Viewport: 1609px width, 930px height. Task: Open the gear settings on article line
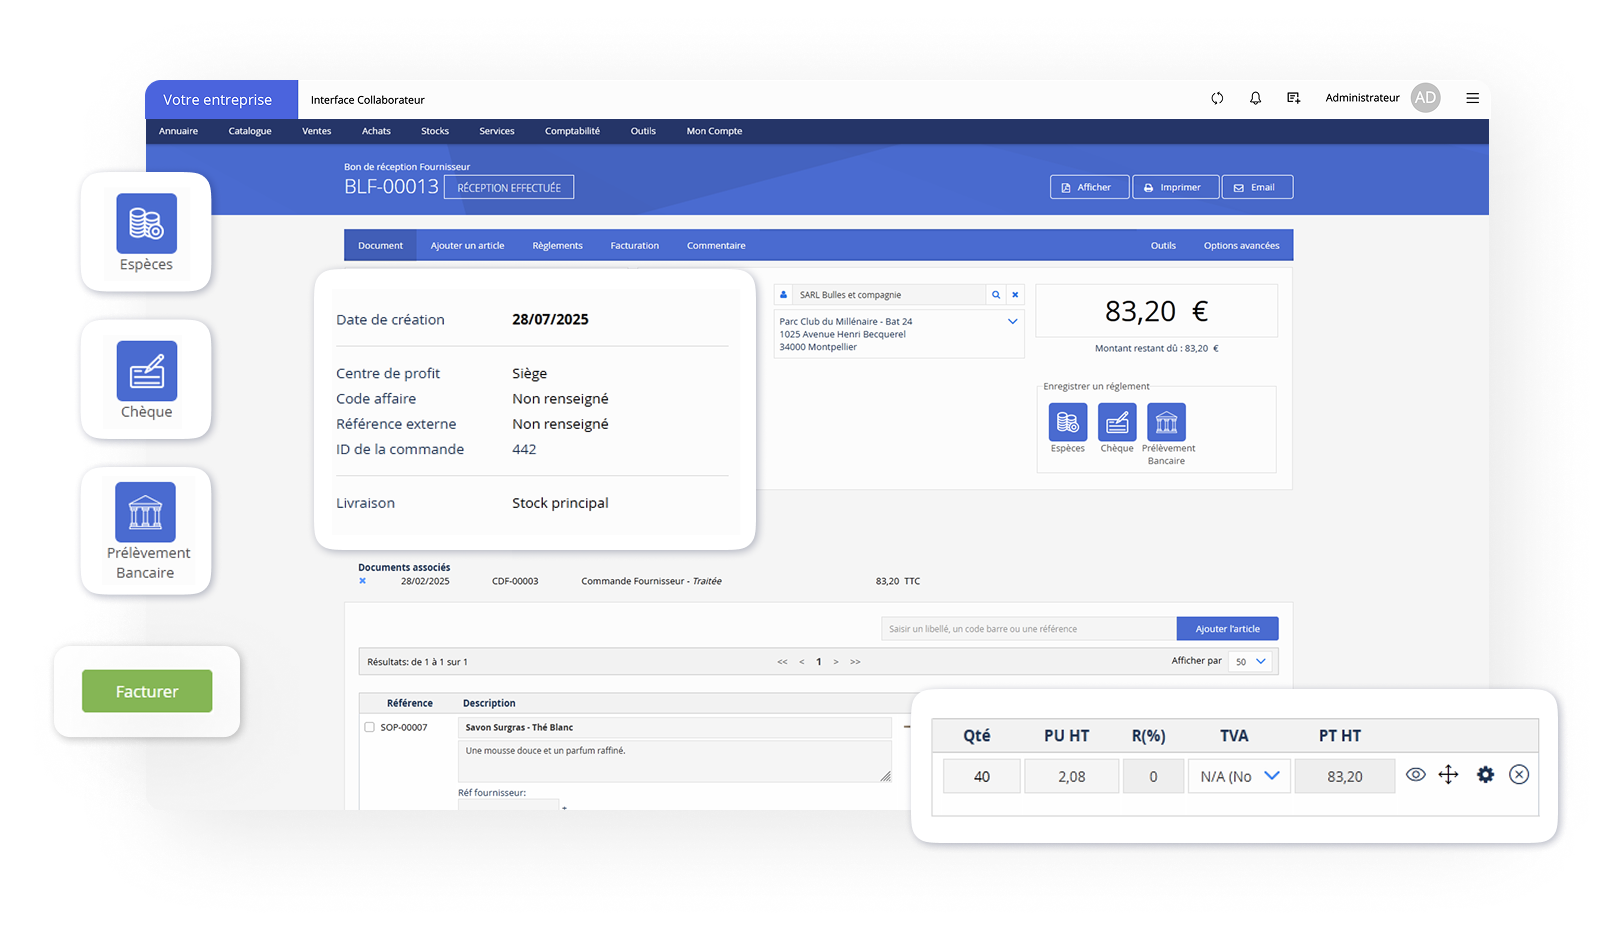[x=1485, y=775]
